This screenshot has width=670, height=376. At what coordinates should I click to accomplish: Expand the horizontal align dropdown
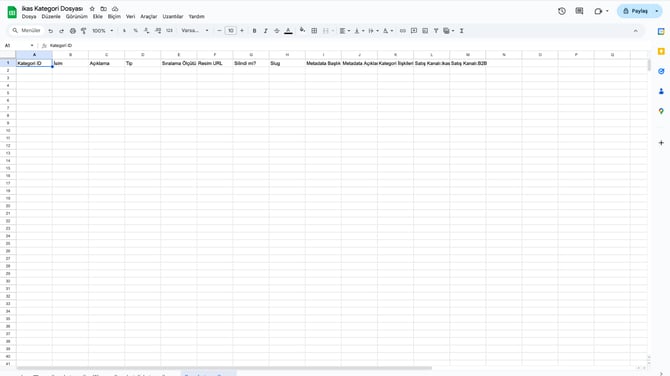tap(345, 31)
